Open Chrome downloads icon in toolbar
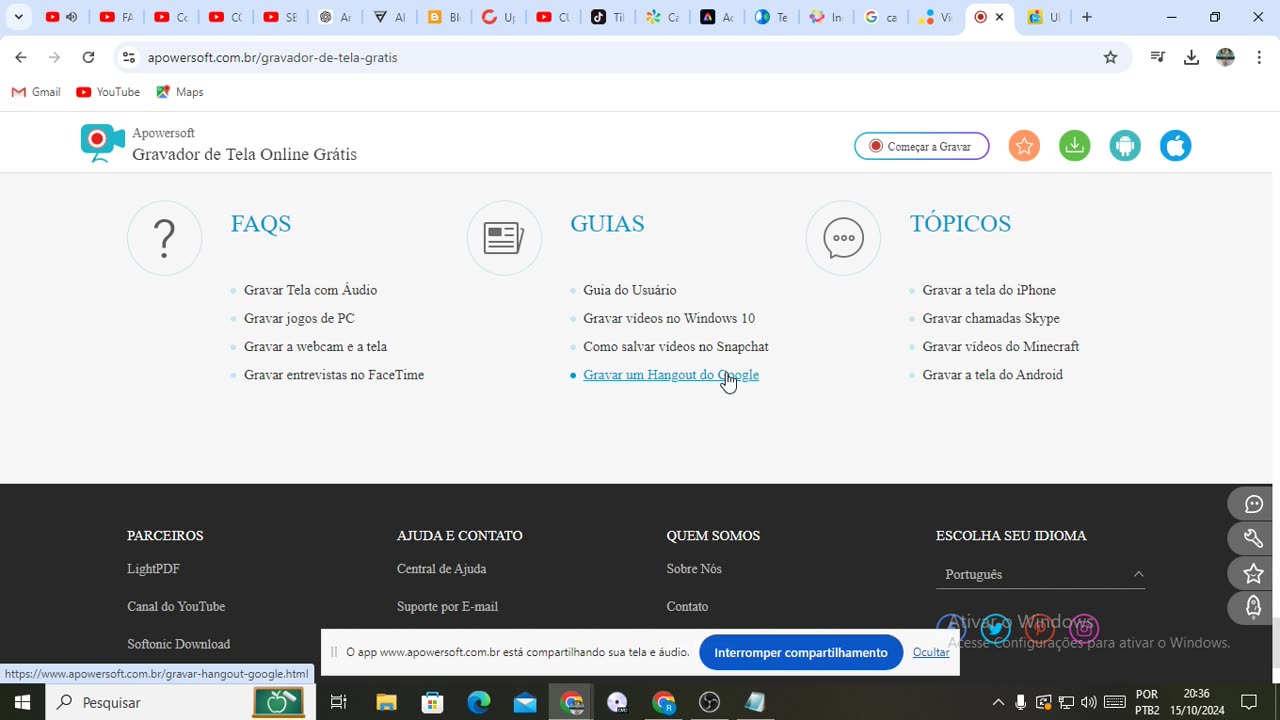Image resolution: width=1280 pixels, height=720 pixels. click(x=1191, y=58)
